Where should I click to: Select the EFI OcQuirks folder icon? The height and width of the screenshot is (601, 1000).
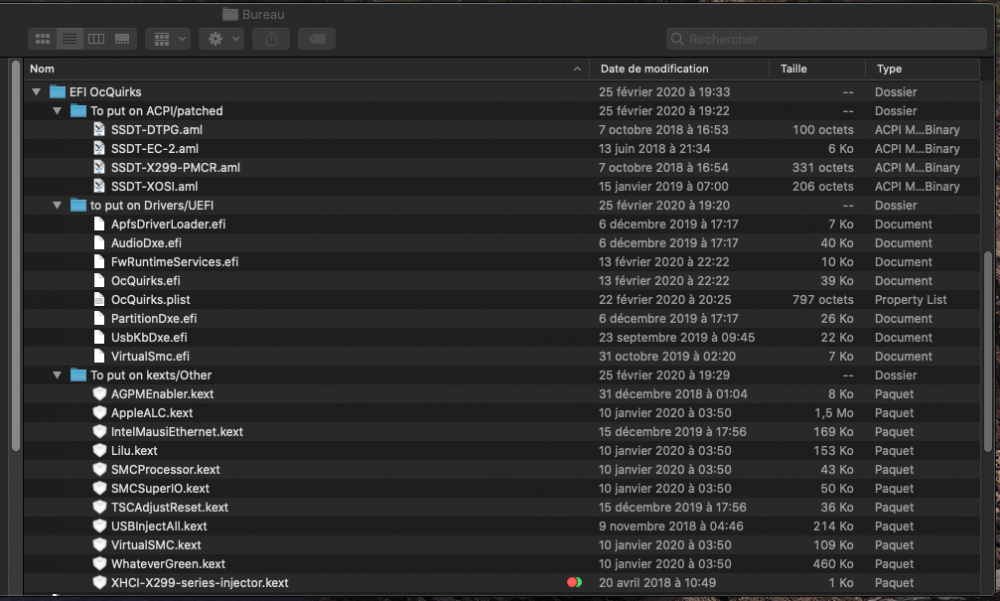57,92
